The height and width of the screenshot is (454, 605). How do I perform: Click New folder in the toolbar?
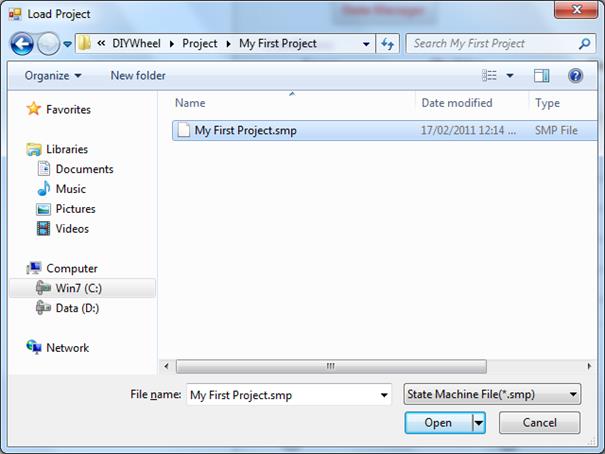click(138, 75)
